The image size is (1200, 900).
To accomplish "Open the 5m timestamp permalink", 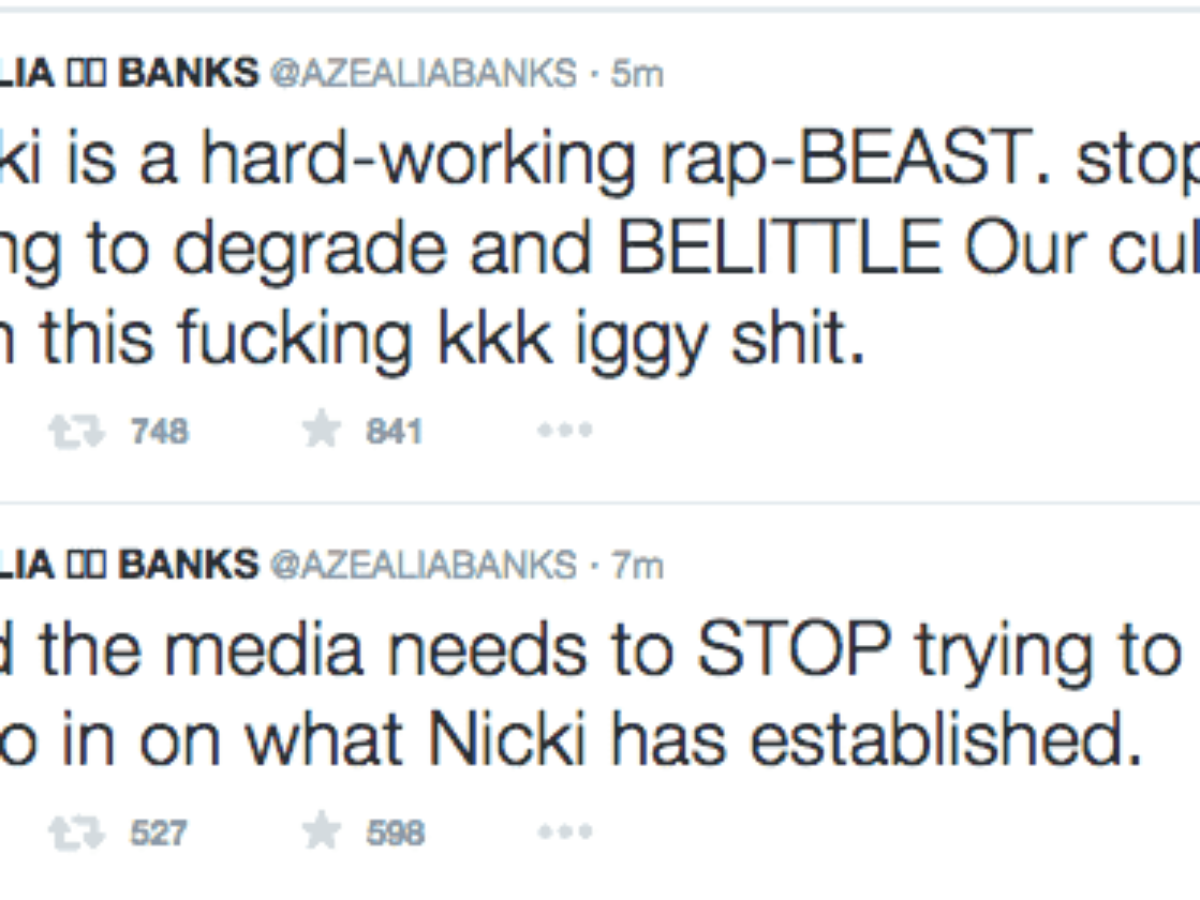I will click(638, 73).
